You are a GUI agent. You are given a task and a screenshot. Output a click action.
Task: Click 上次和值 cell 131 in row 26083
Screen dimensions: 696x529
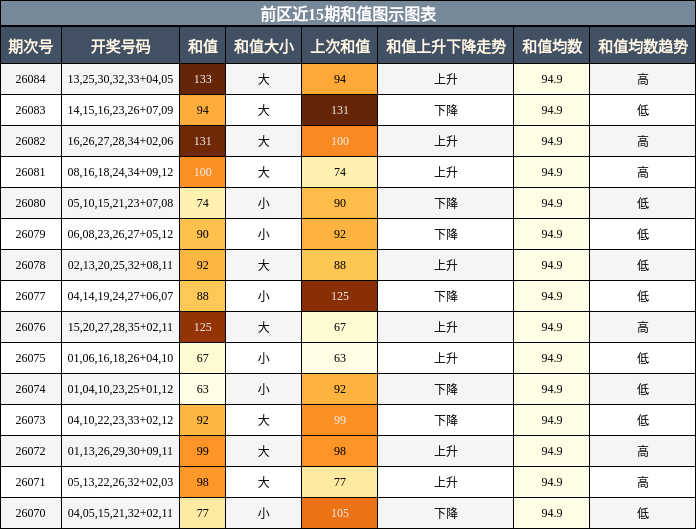340,110
